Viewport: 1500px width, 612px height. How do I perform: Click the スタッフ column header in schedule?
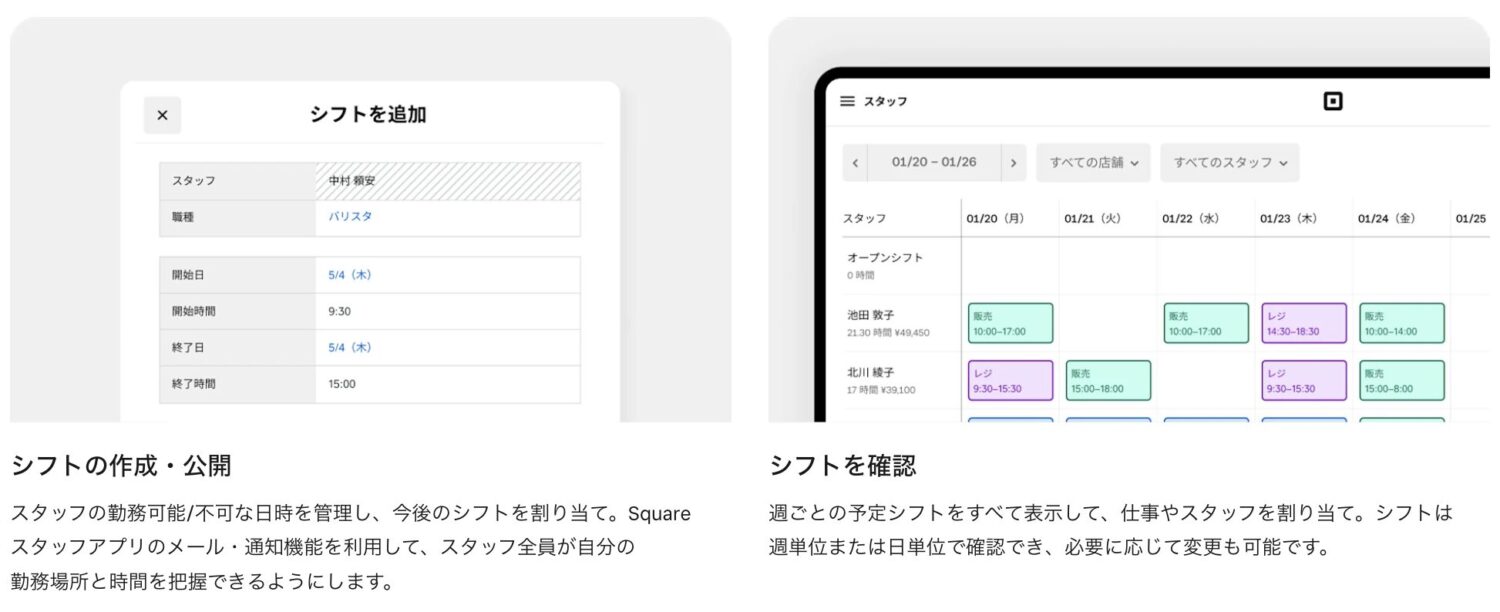coord(864,218)
